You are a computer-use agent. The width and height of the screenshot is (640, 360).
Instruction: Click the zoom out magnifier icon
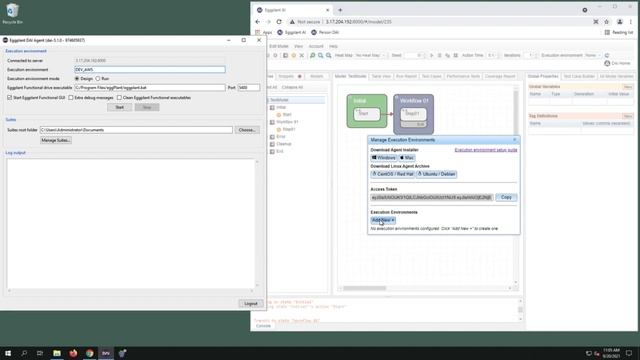pos(321,56)
